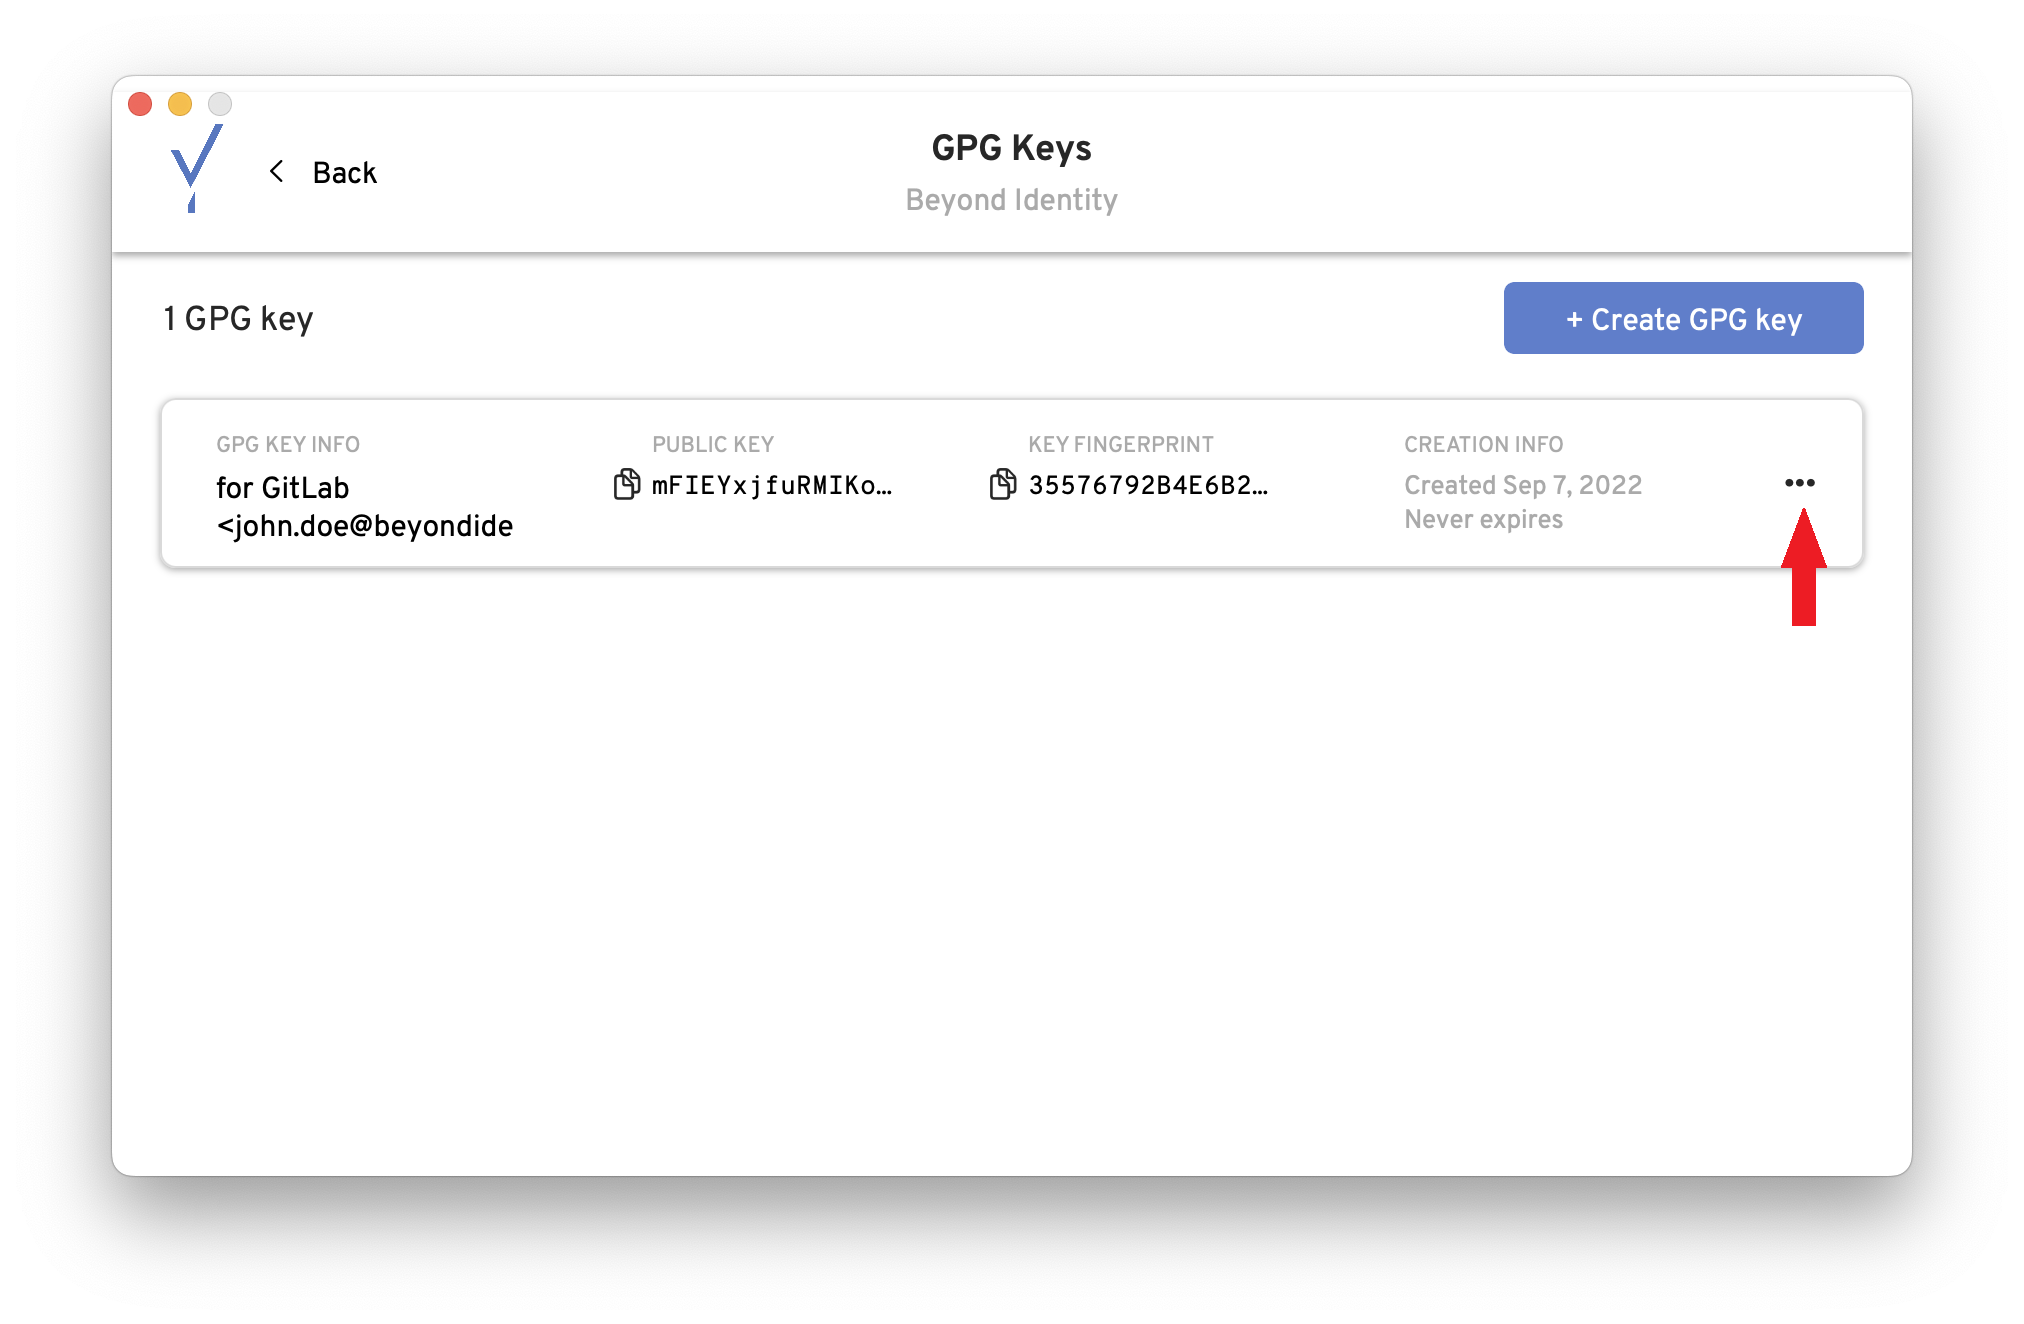This screenshot has height=1324, width=2024.
Task: Click the Beyond Identity logo
Action: coord(196,168)
